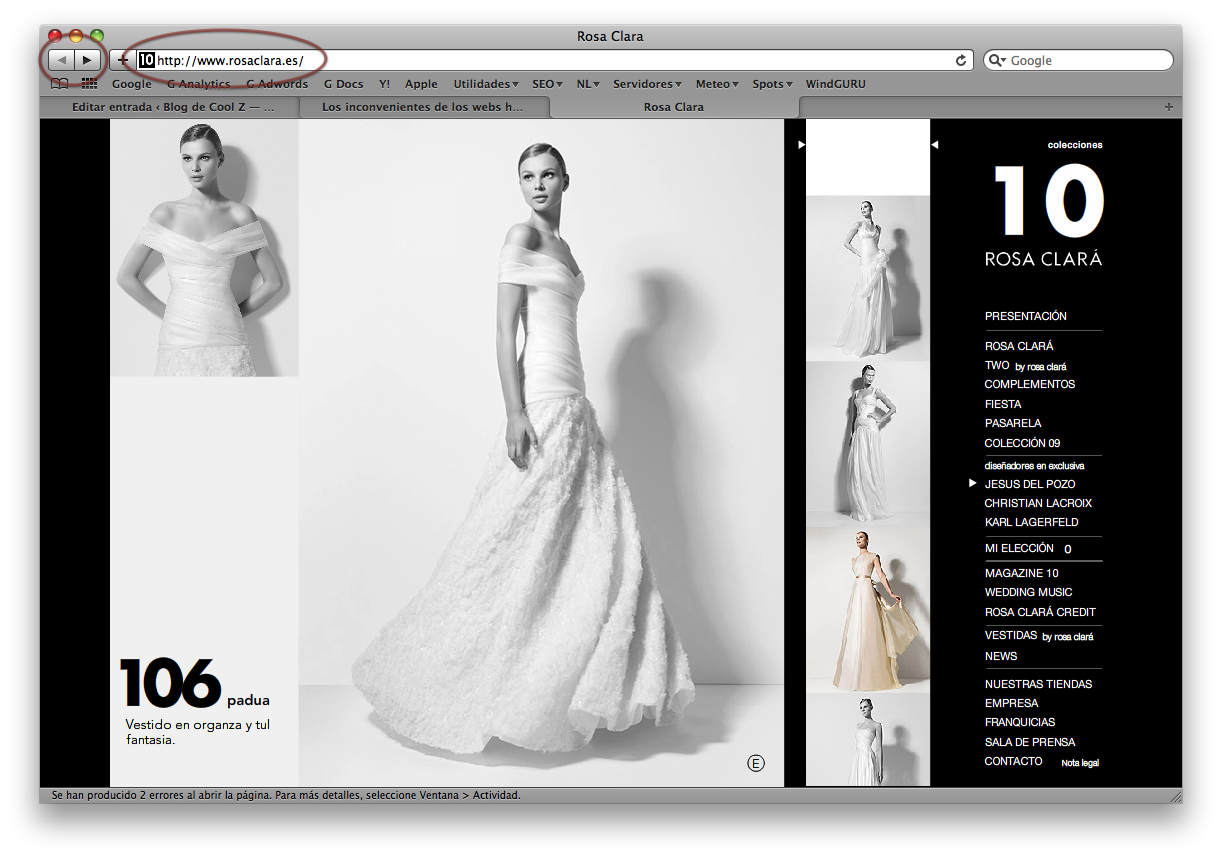Expand the Spots bookmarks folder

772,84
